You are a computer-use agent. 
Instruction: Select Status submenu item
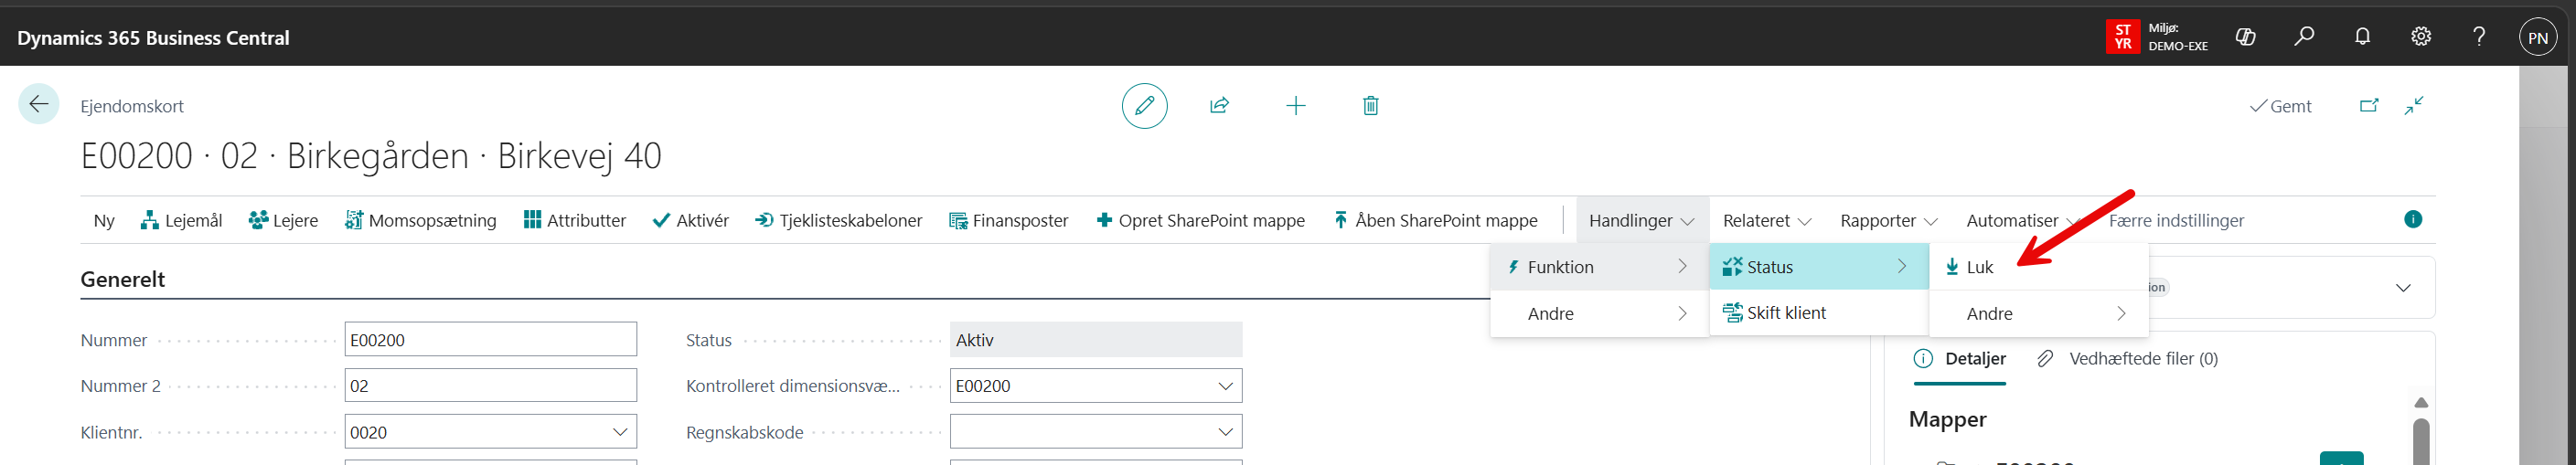pos(1818,267)
